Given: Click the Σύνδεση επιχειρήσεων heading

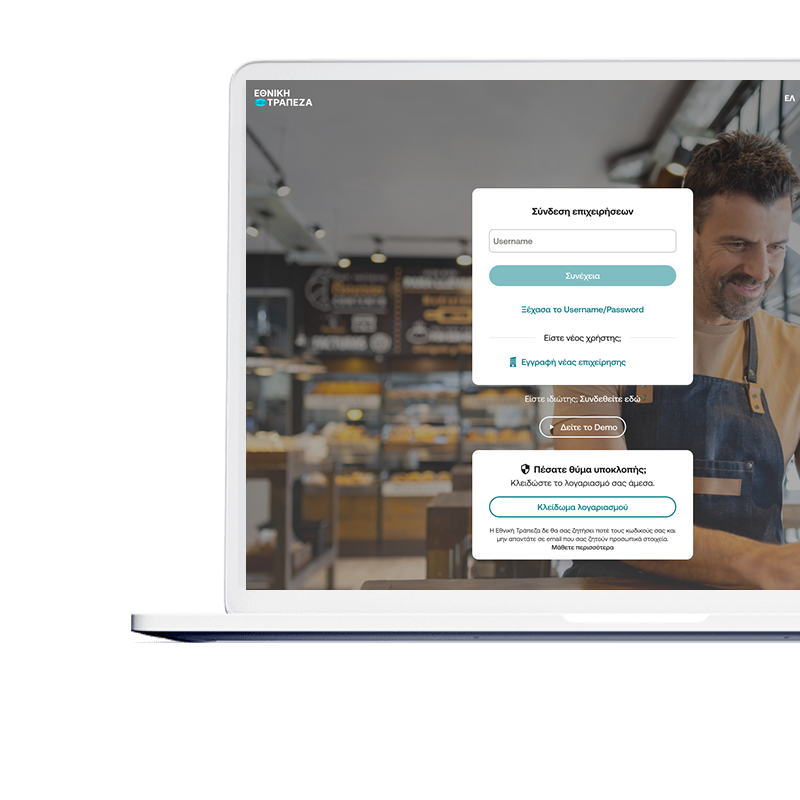Looking at the screenshot, I should 582,212.
